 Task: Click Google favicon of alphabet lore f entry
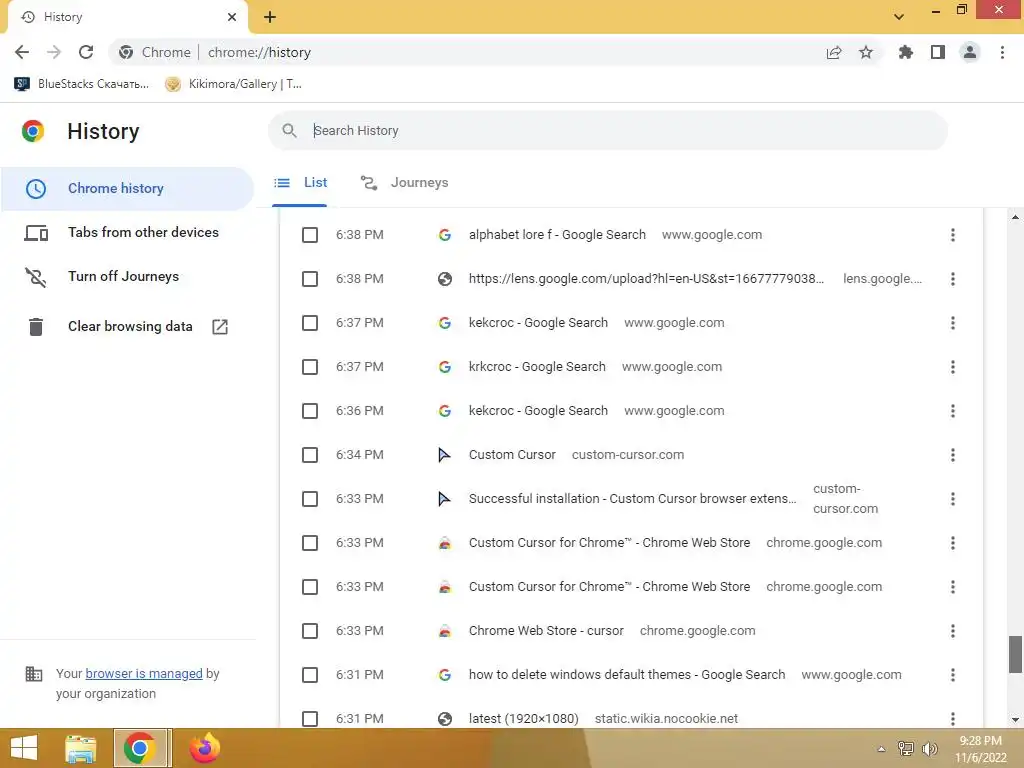tap(445, 235)
